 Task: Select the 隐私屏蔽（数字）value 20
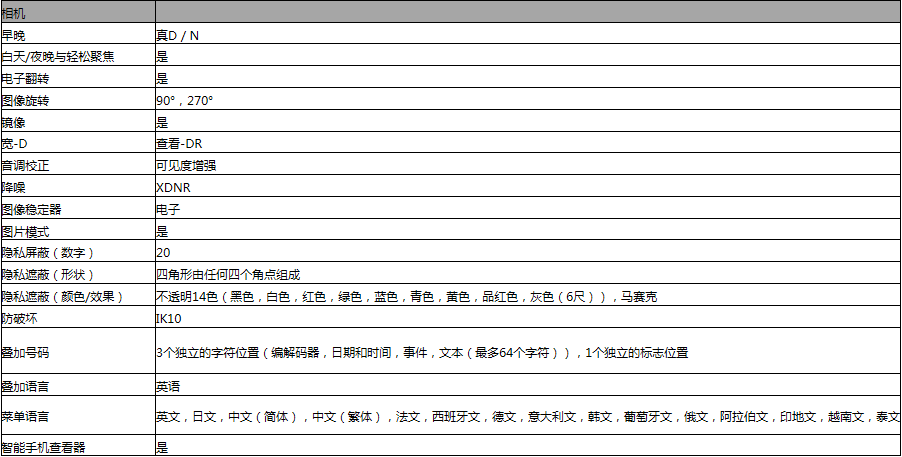pos(163,252)
